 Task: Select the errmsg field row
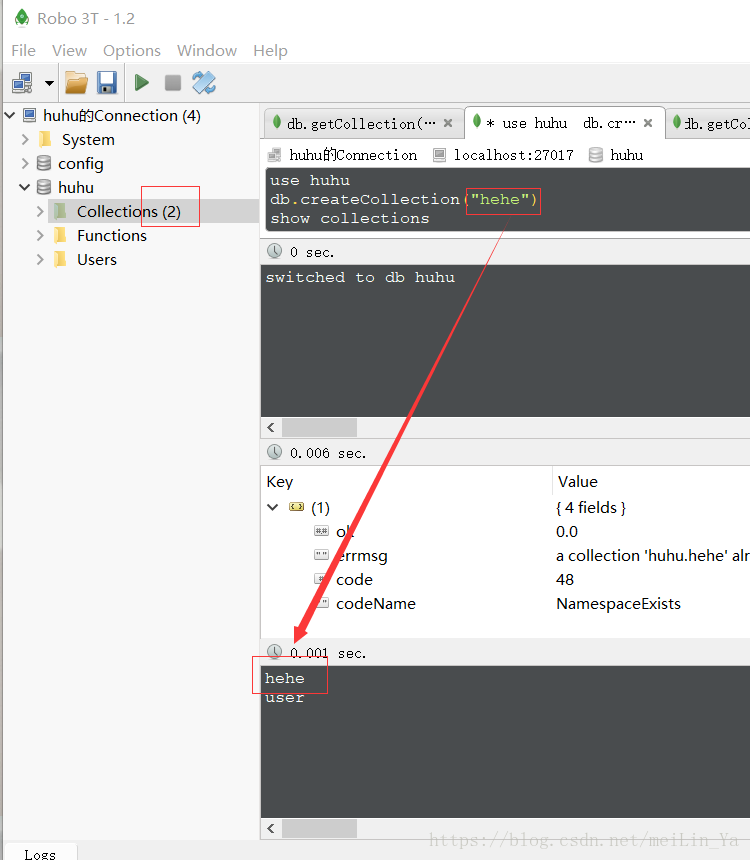[505, 556]
